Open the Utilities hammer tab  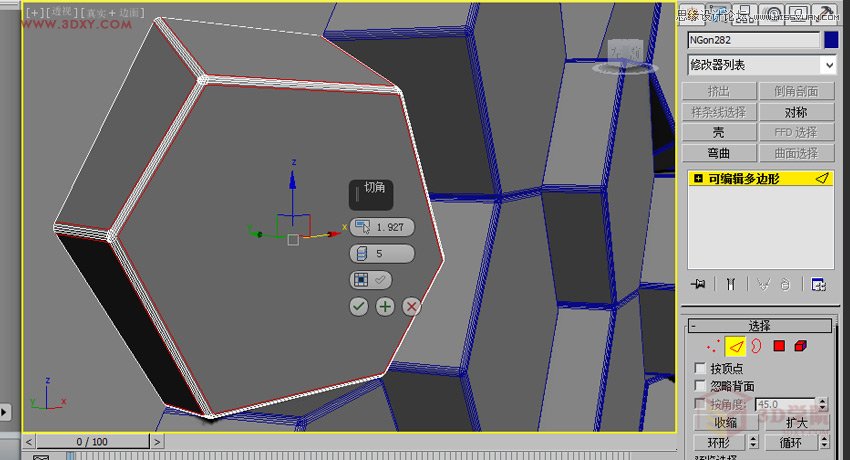(x=827, y=12)
